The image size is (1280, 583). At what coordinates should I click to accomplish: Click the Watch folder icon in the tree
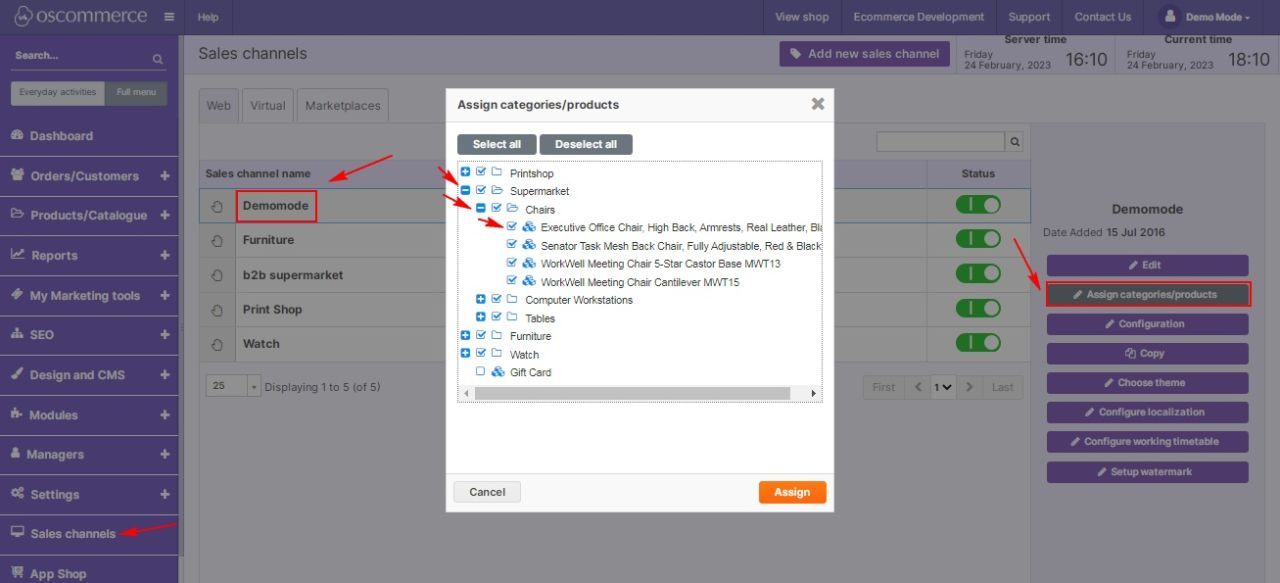pyautogui.click(x=497, y=353)
